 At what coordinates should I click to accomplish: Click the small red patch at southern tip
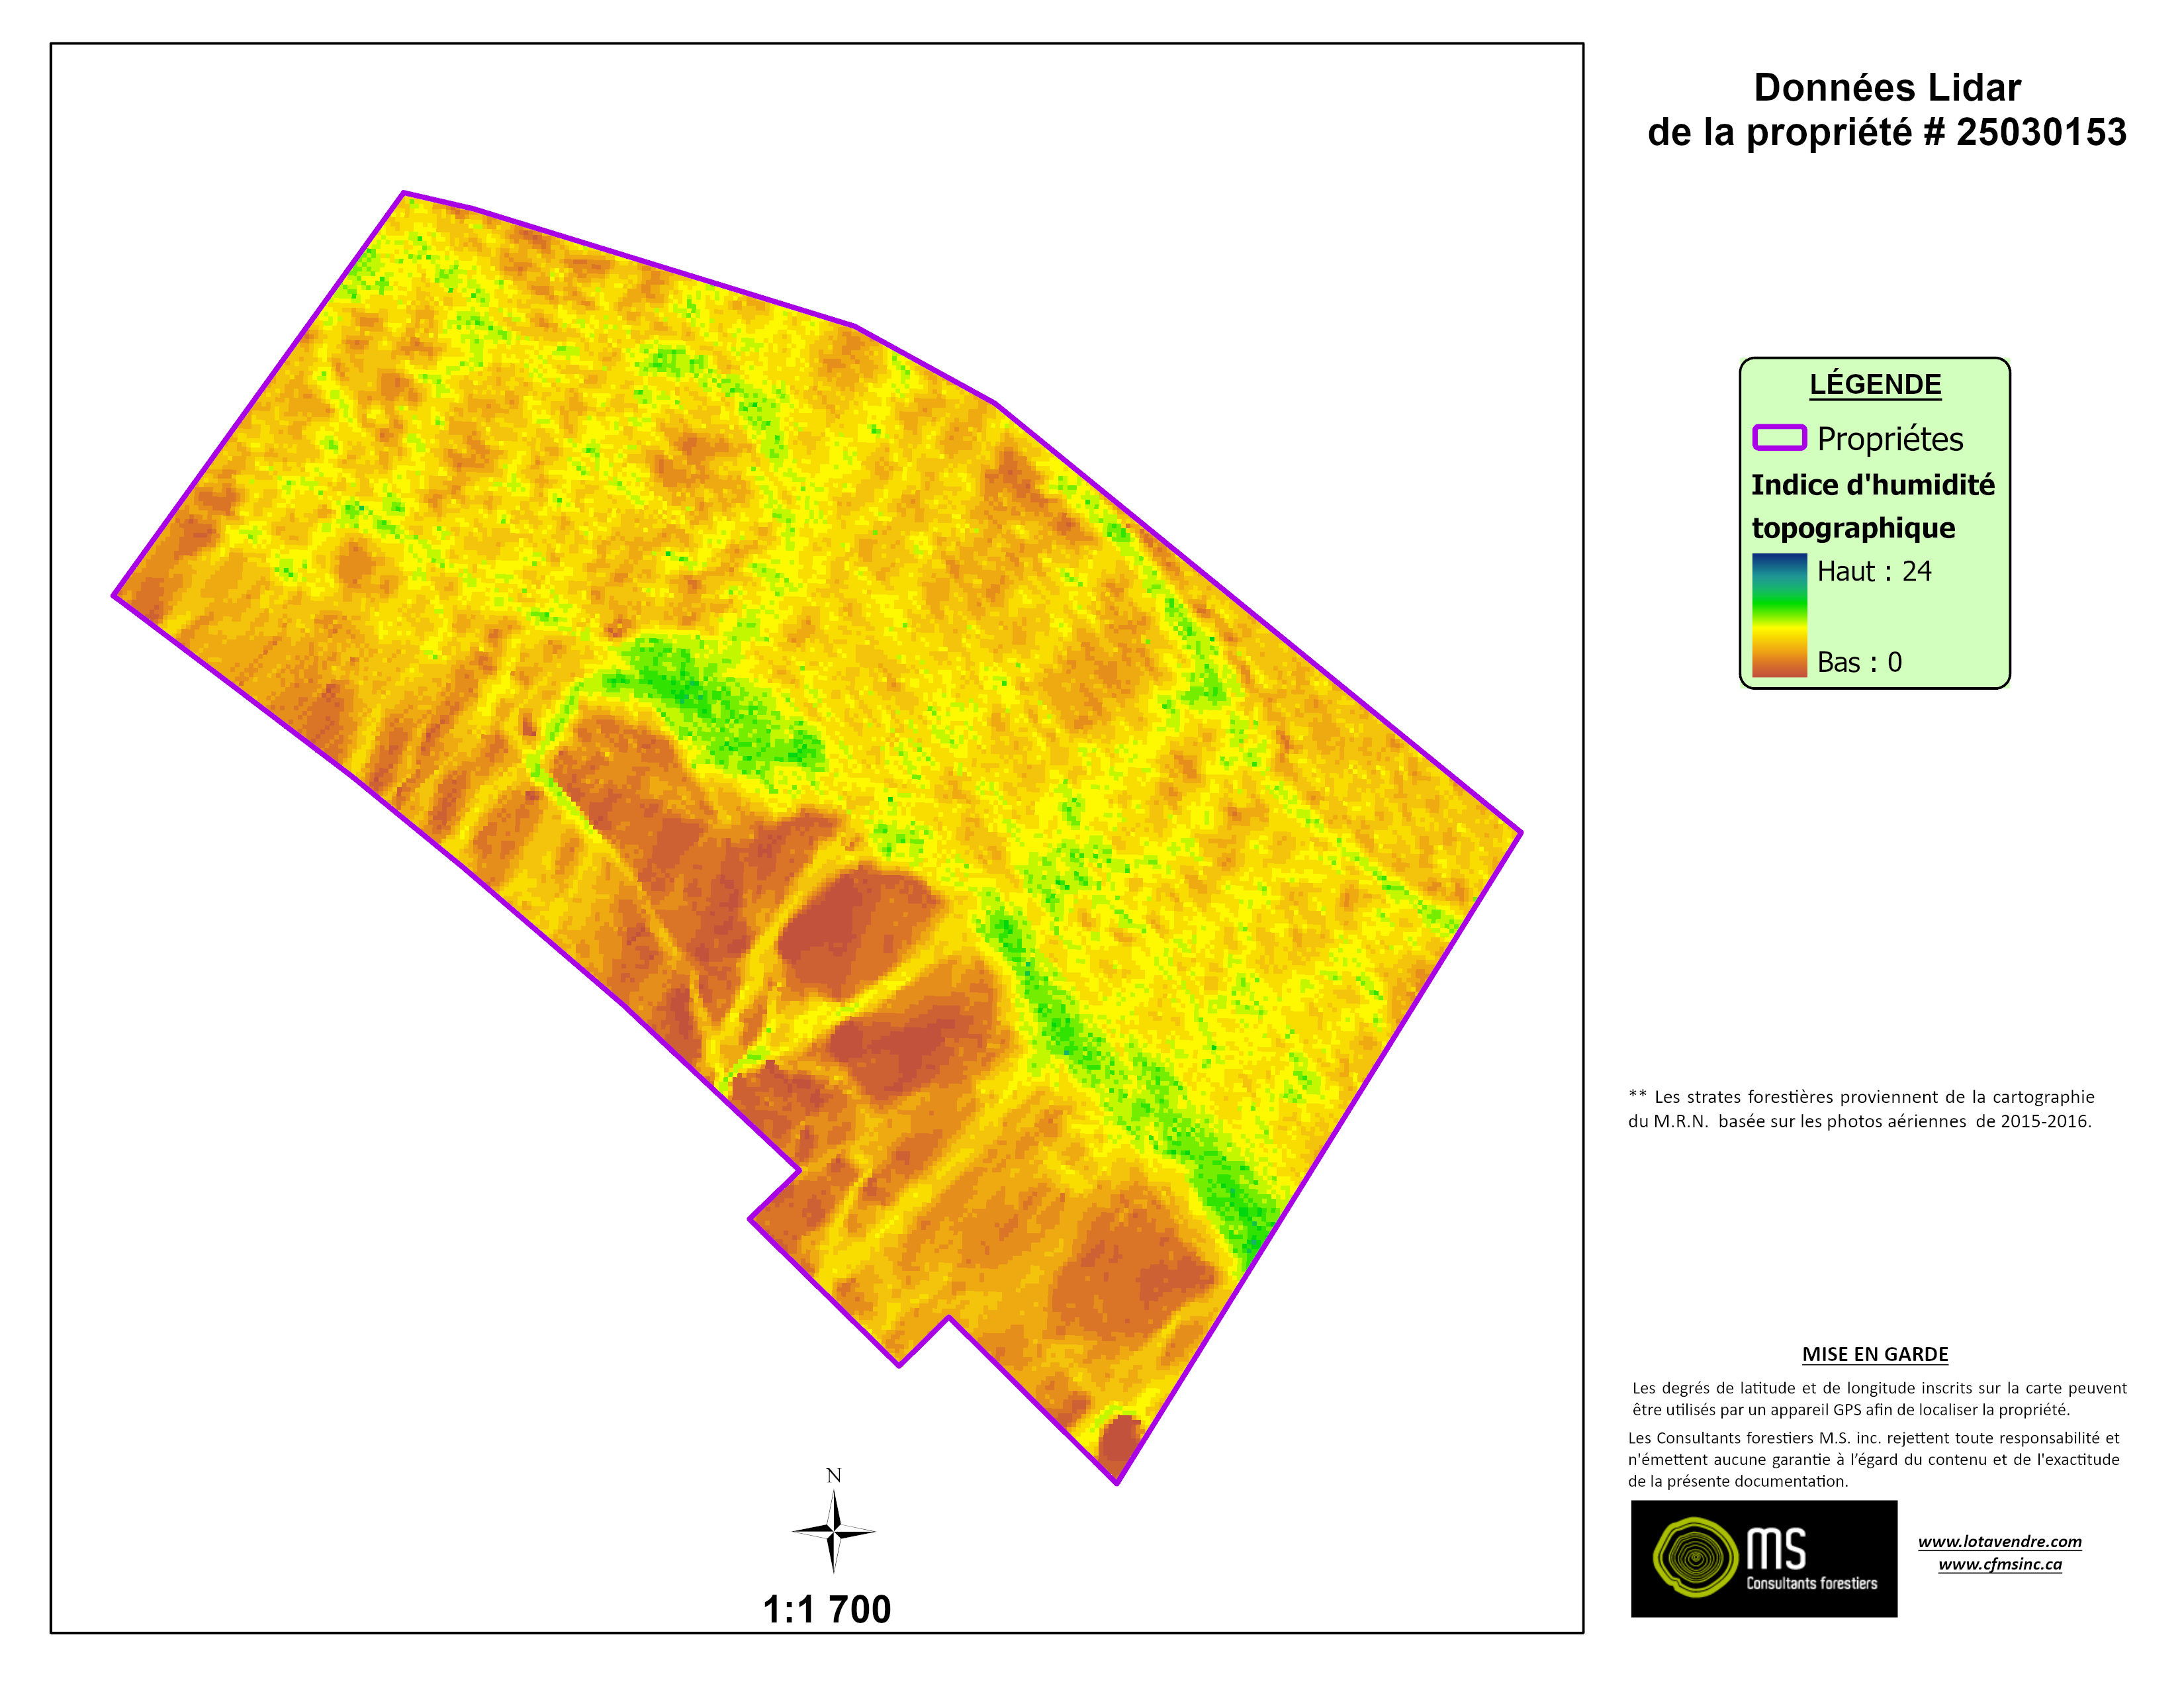point(1118,1440)
